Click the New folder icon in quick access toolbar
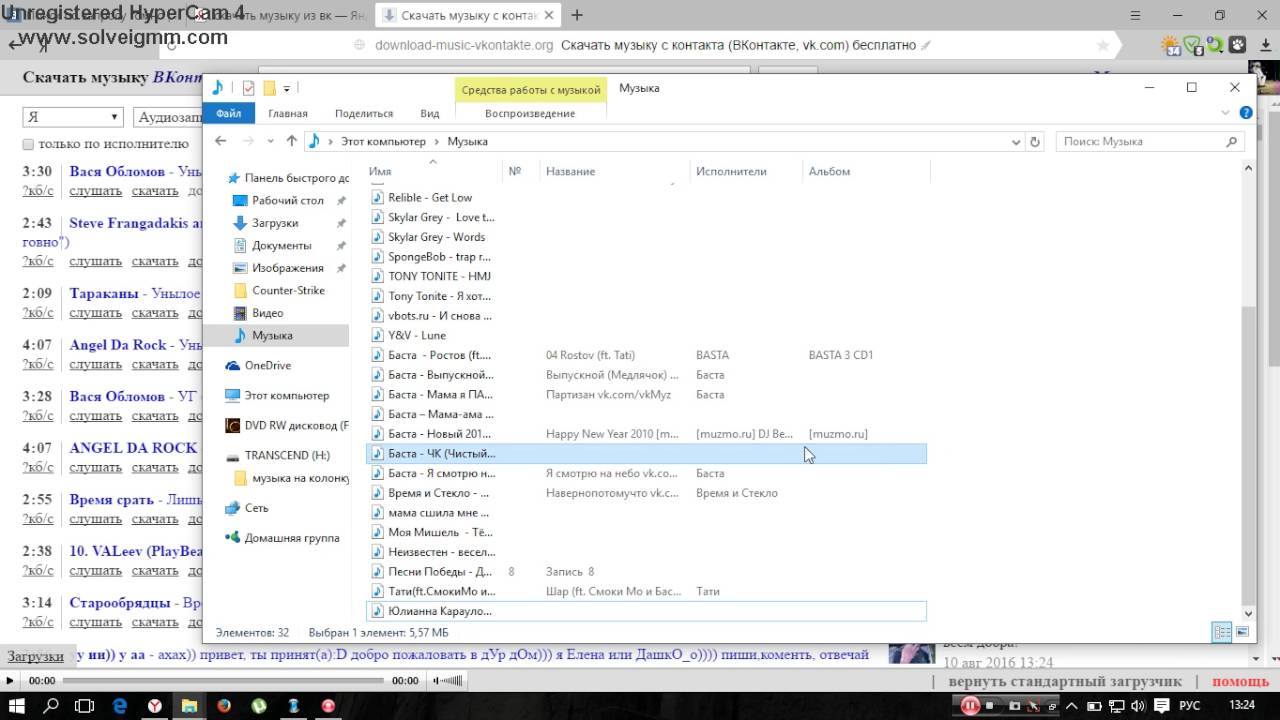This screenshot has height=720, width=1280. click(270, 88)
